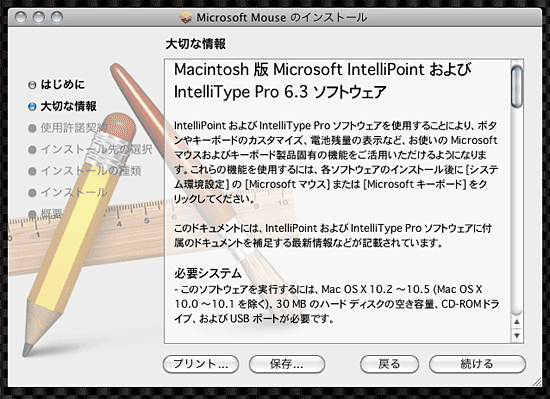Click the インストール step in the sidebar
550x399 pixels.
pos(74,192)
